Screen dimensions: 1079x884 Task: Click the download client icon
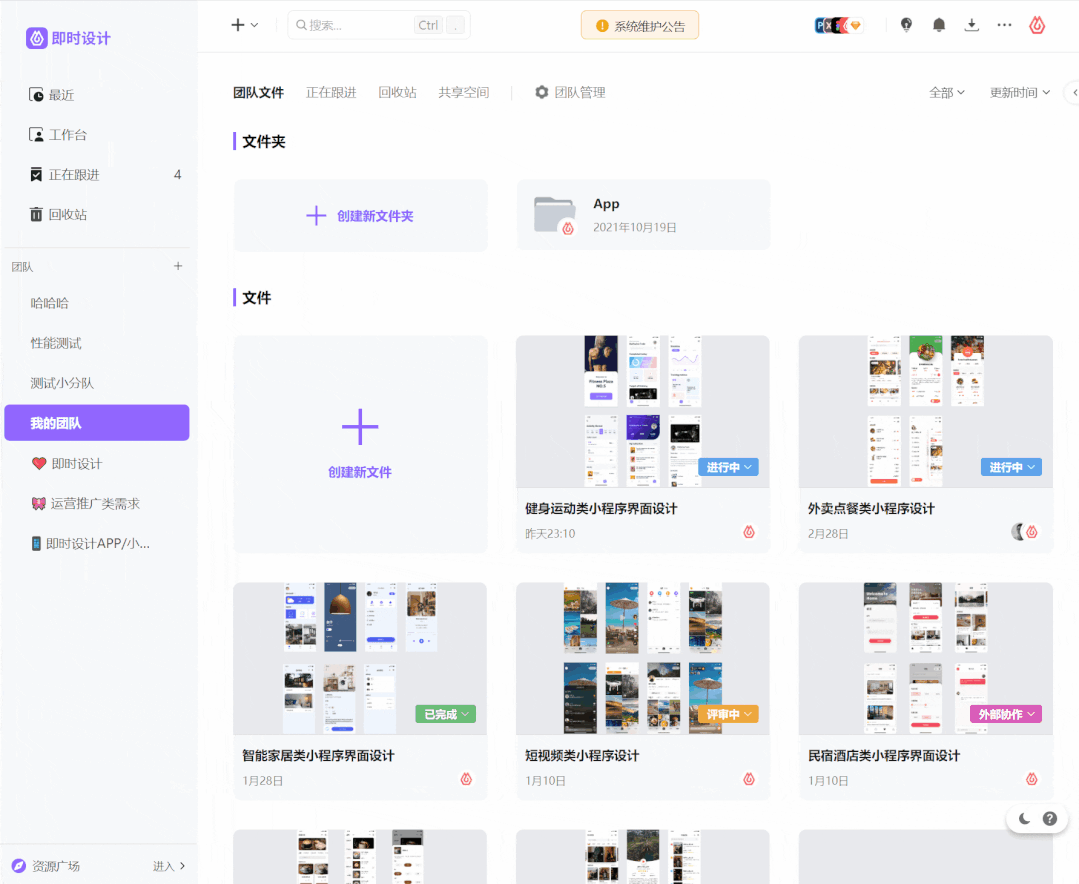pyautogui.click(x=972, y=25)
